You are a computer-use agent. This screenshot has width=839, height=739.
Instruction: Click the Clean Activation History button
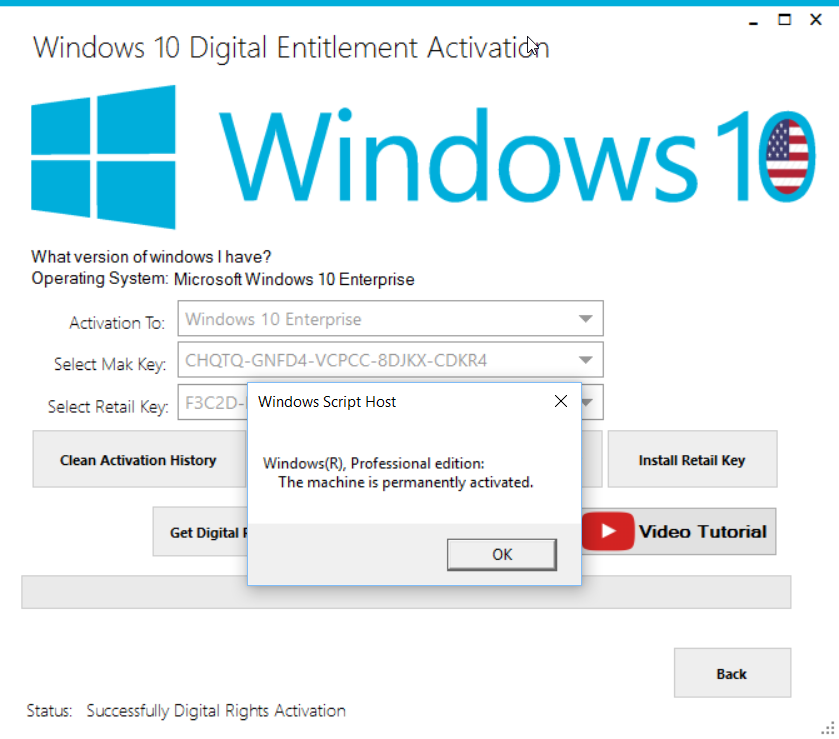pos(139,460)
